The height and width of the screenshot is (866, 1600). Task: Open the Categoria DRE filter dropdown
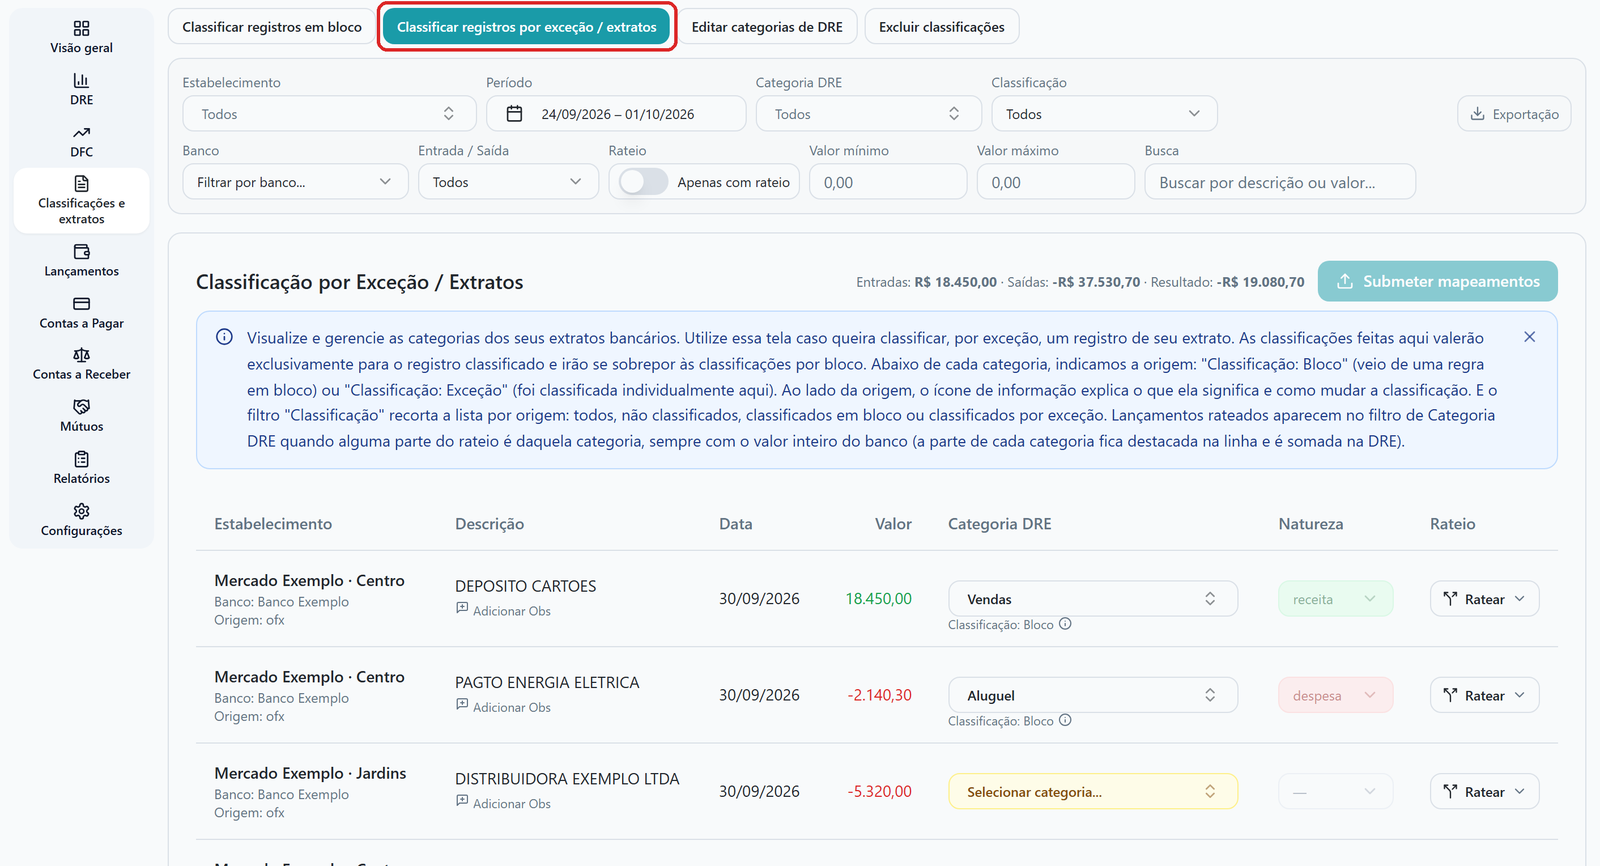pyautogui.click(x=868, y=114)
